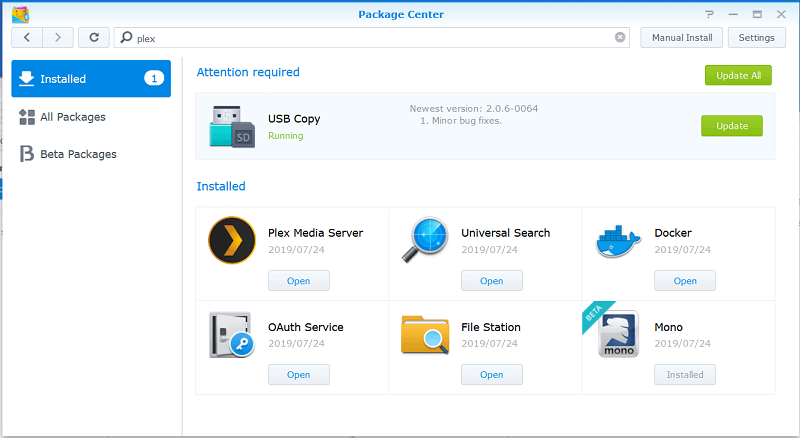800x438 pixels.
Task: Click the OAuth Service safe icon
Action: click(x=232, y=335)
